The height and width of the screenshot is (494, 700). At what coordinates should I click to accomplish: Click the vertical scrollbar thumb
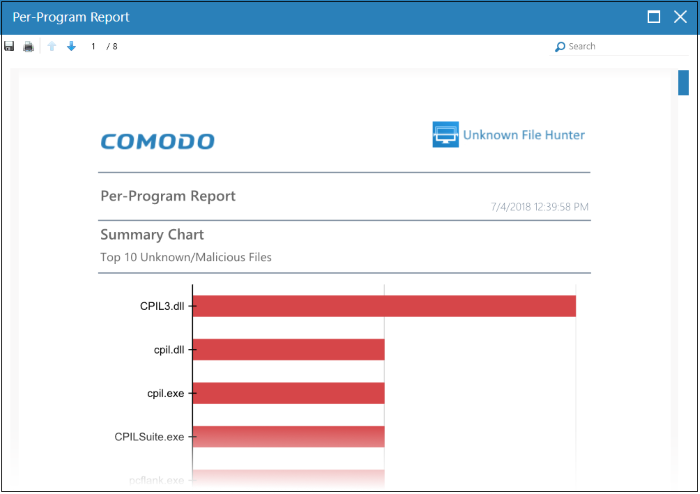683,83
